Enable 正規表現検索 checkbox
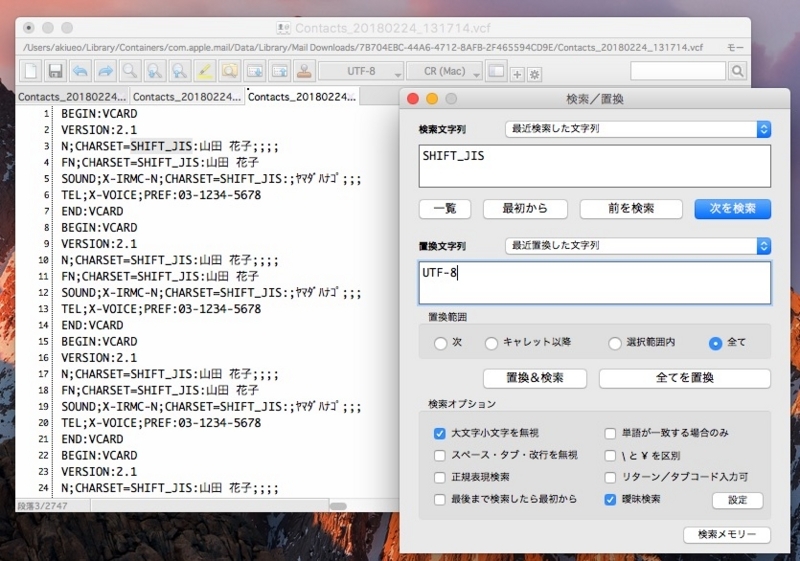 click(x=439, y=477)
